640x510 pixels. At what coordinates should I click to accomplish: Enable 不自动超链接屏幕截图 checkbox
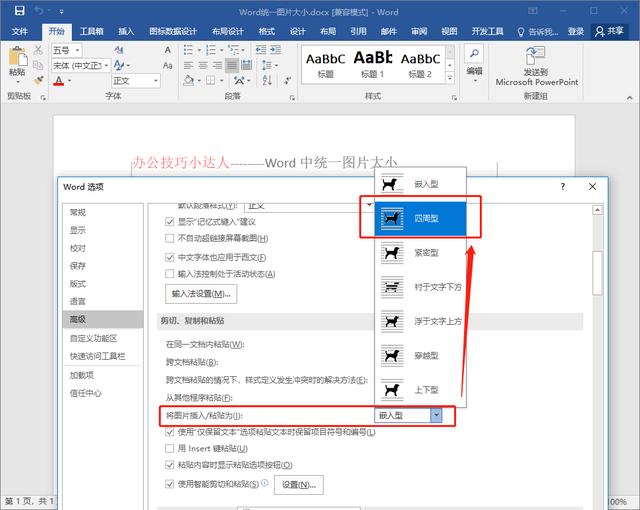click(169, 238)
